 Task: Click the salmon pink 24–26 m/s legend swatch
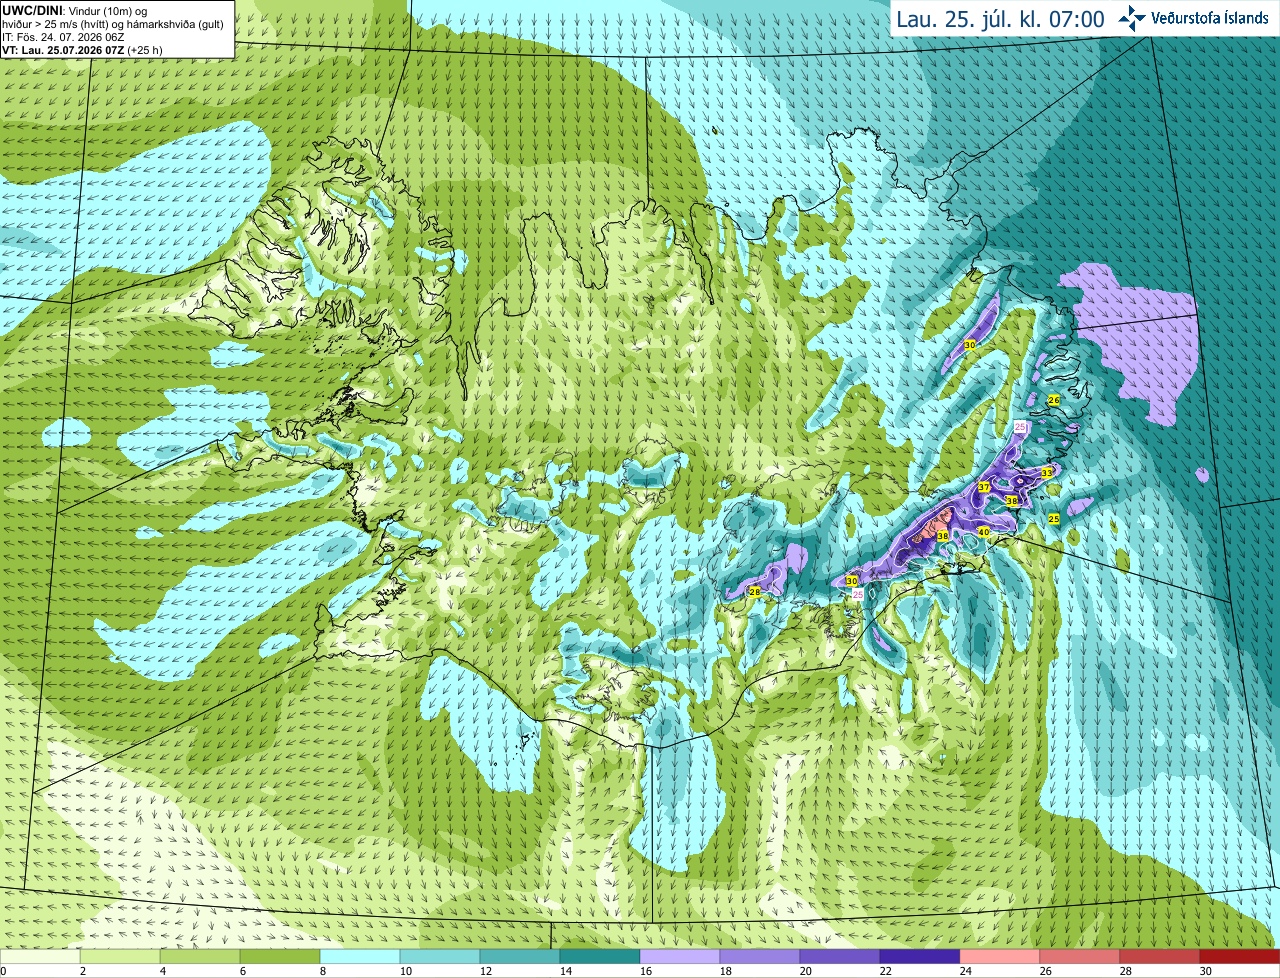(1000, 957)
